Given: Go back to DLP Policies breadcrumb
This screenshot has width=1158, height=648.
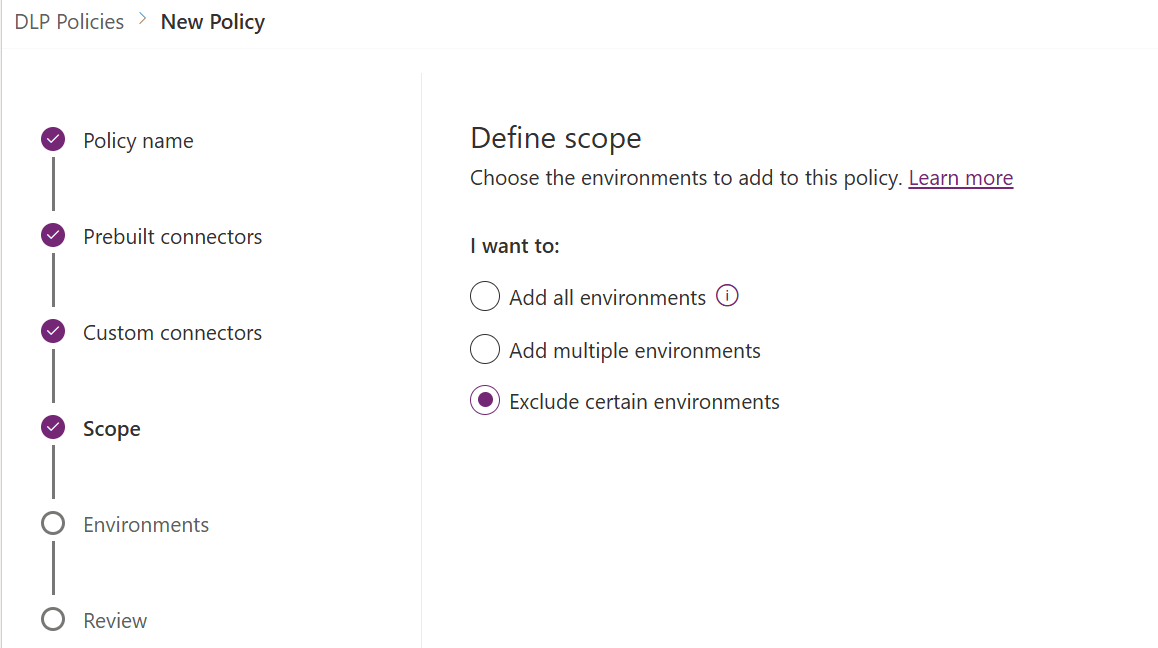Looking at the screenshot, I should pos(69,22).
